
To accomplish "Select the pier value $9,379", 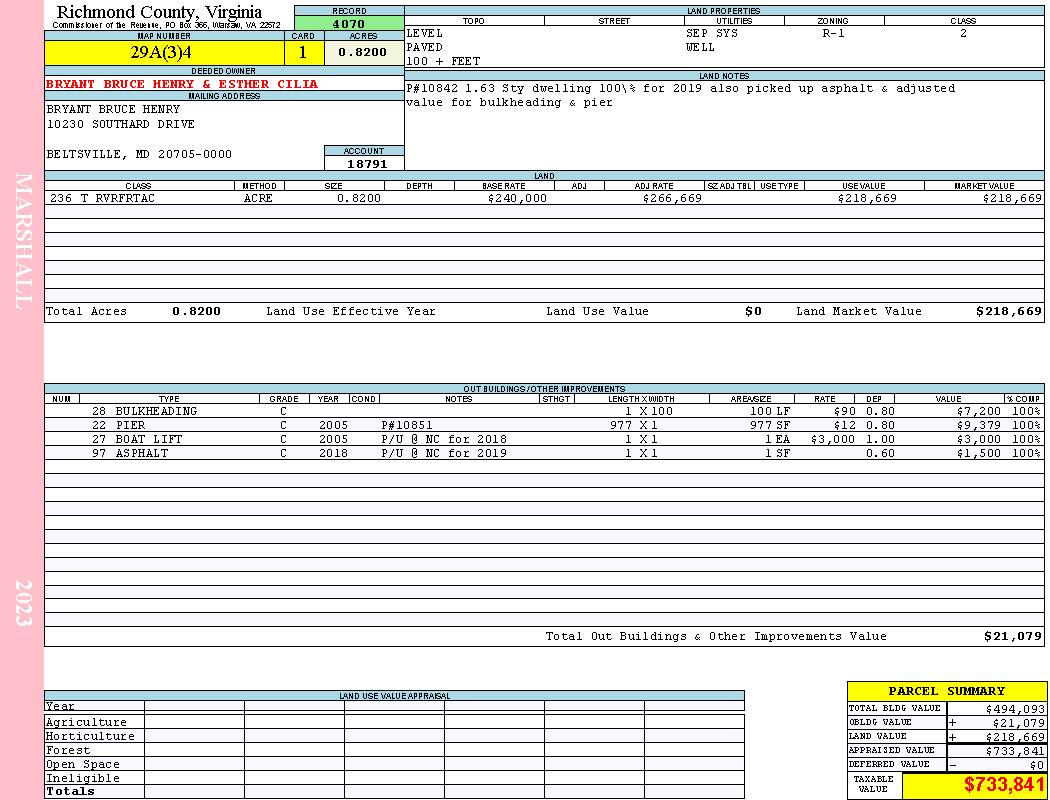I will point(978,426).
